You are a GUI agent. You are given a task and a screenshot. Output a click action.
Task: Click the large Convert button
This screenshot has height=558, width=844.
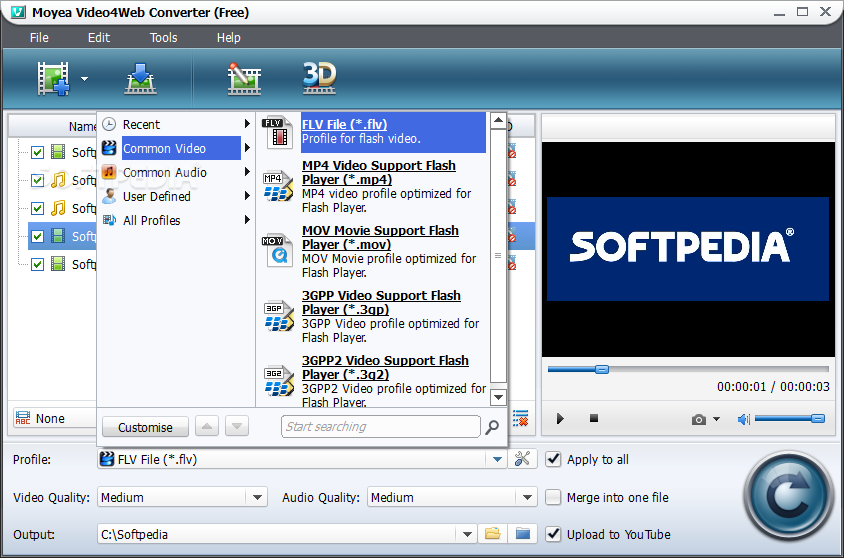click(789, 496)
